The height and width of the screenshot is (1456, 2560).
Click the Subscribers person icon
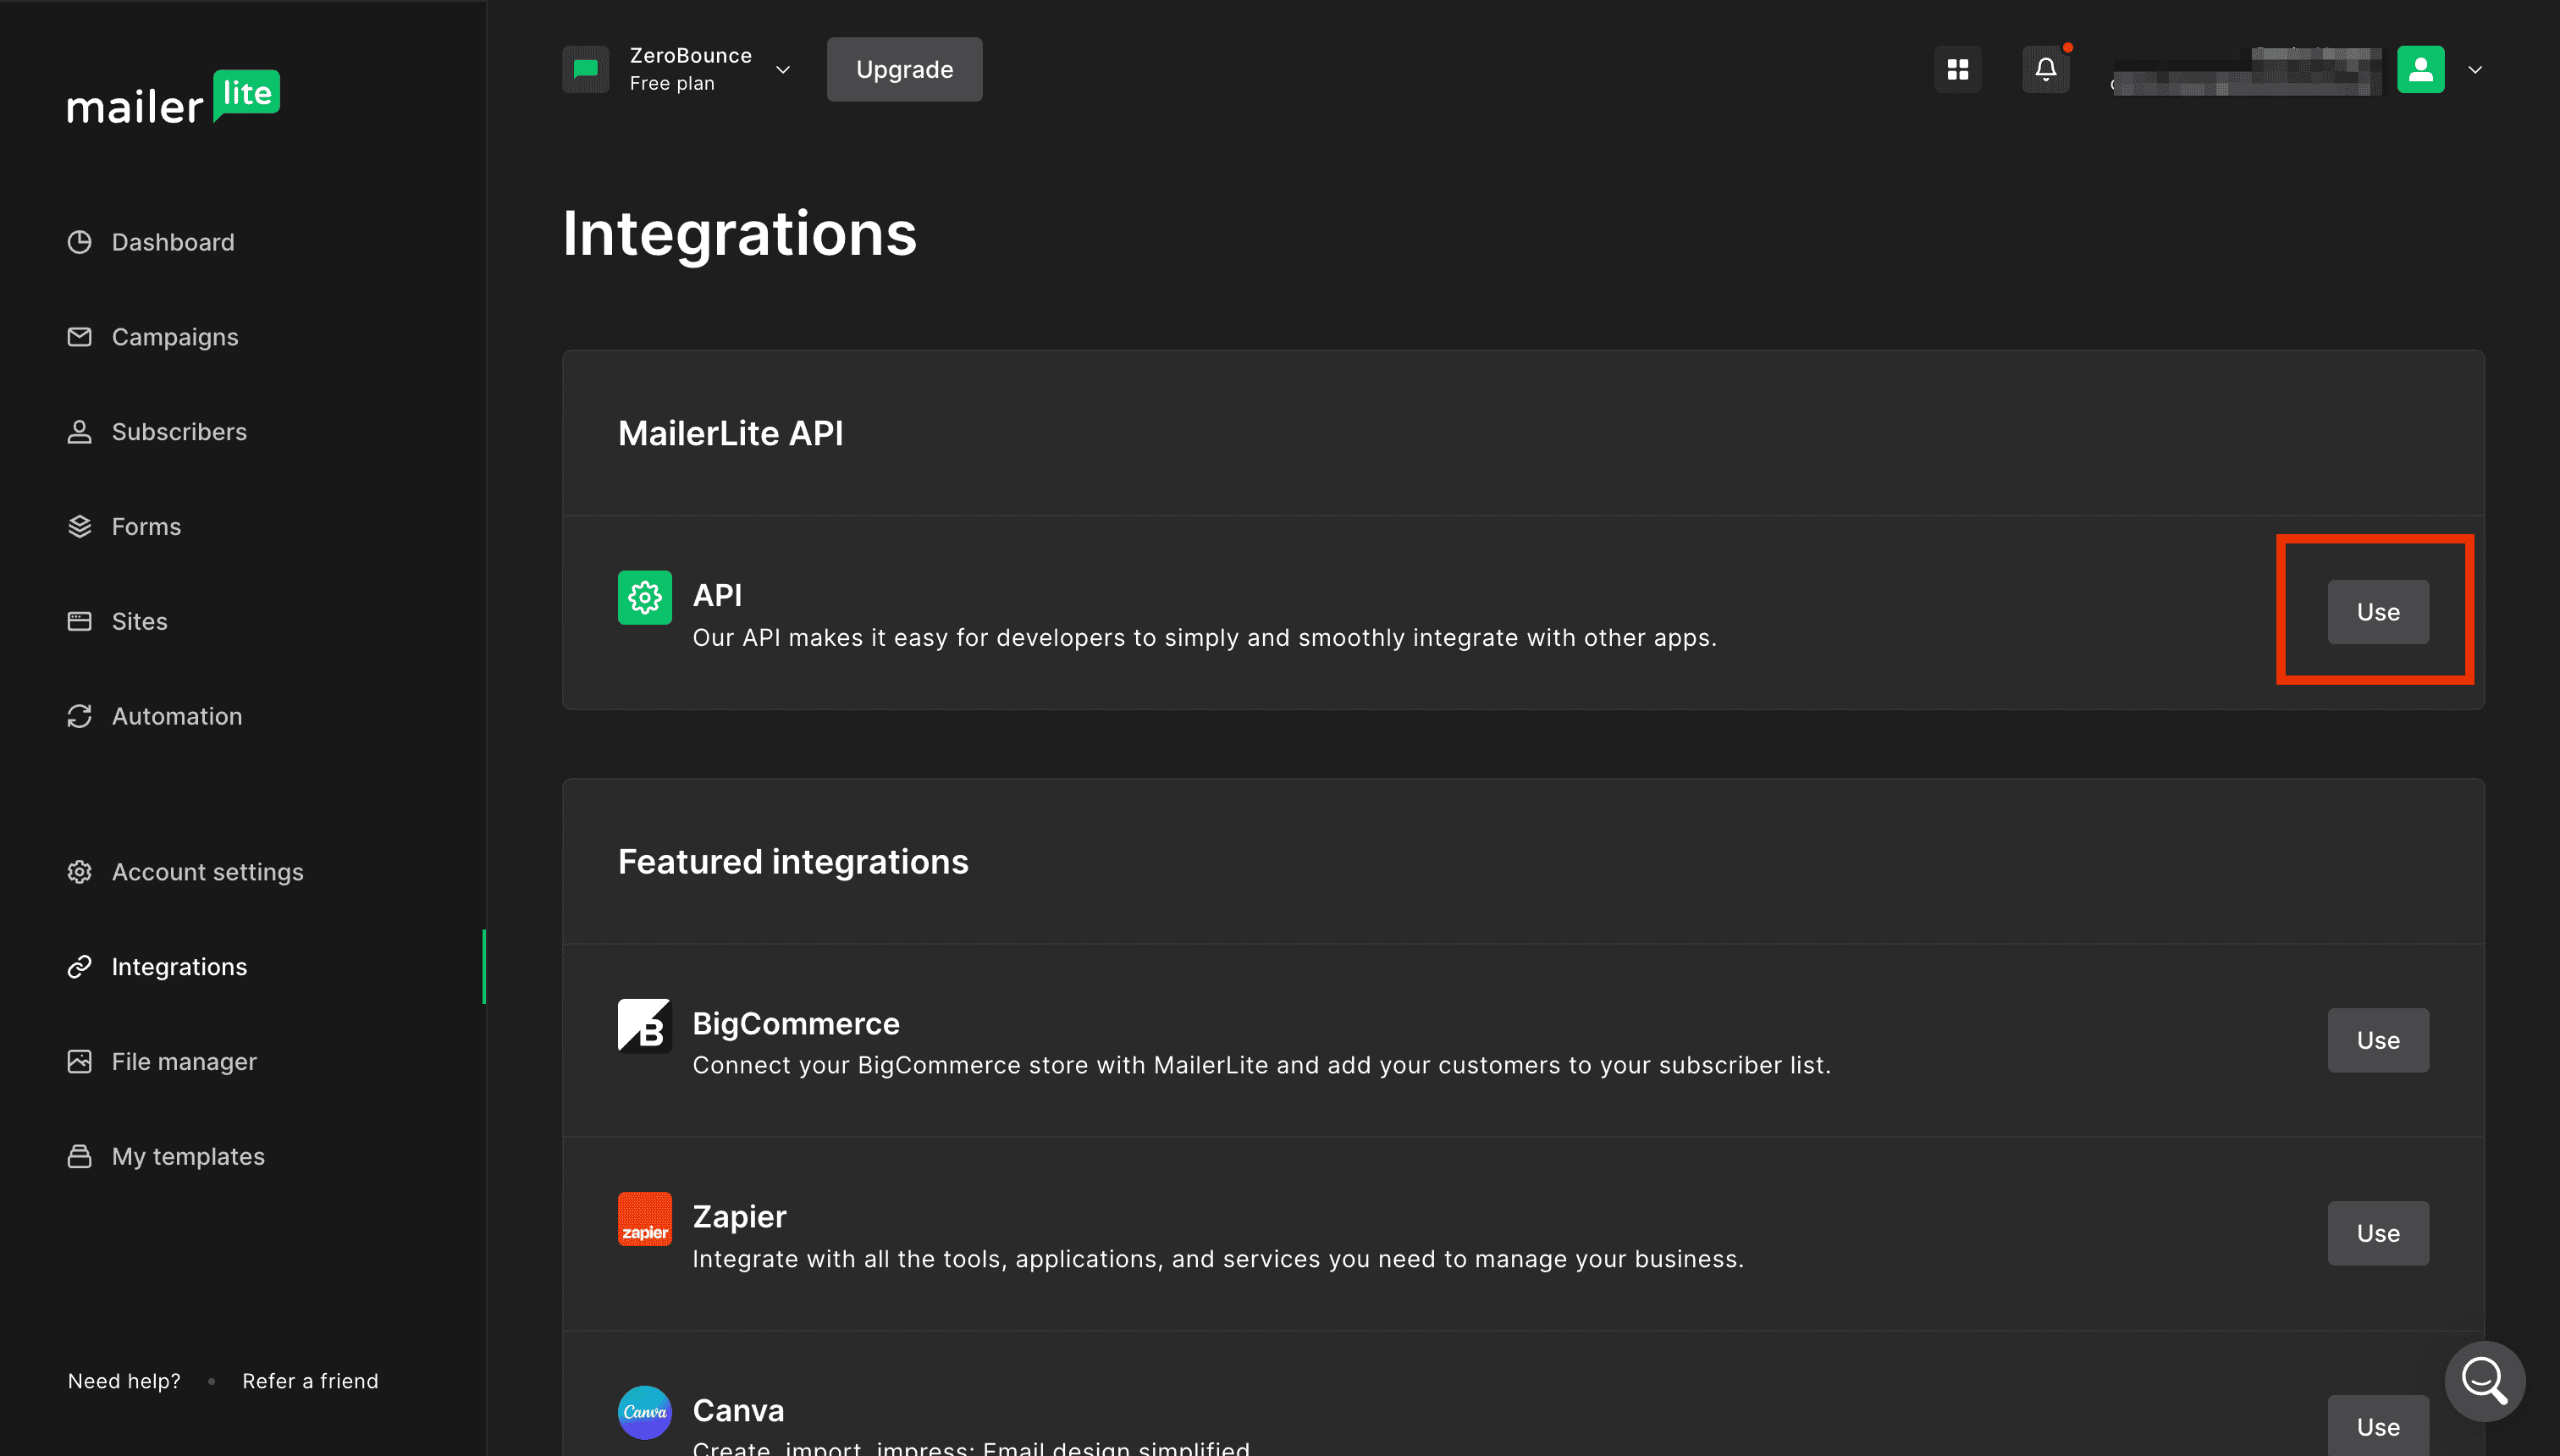tap(80, 431)
